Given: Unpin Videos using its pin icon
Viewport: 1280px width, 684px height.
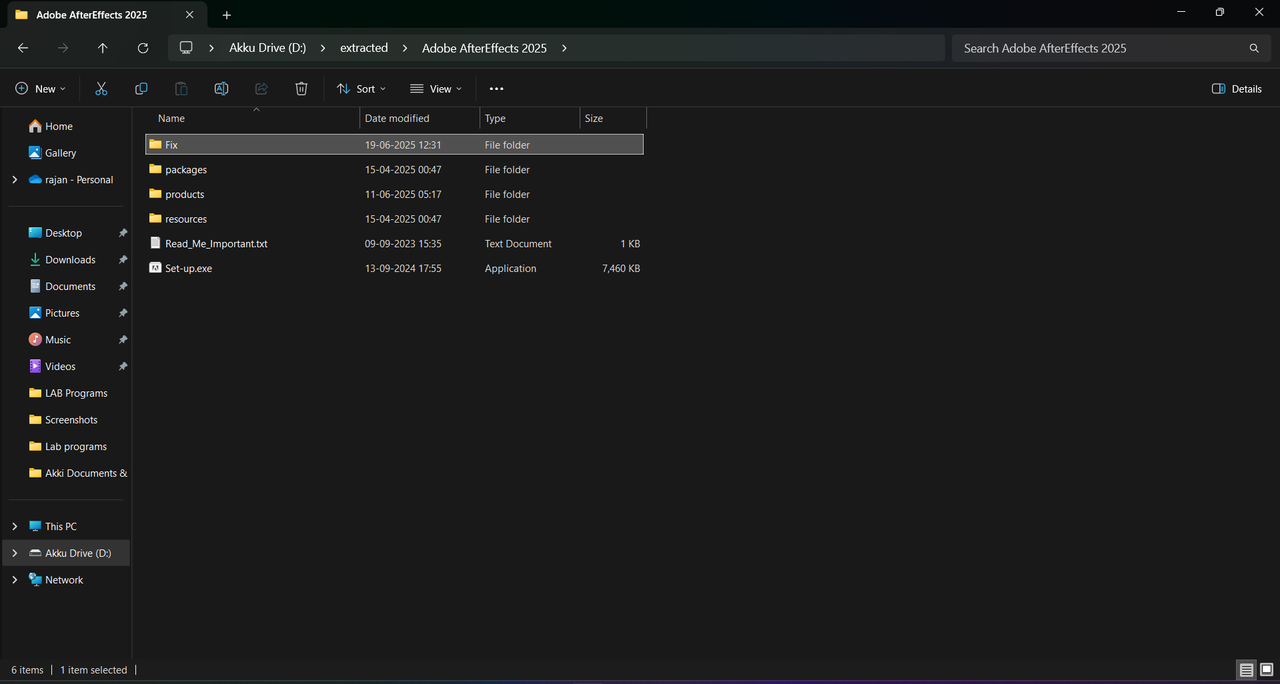Looking at the screenshot, I should (123, 366).
